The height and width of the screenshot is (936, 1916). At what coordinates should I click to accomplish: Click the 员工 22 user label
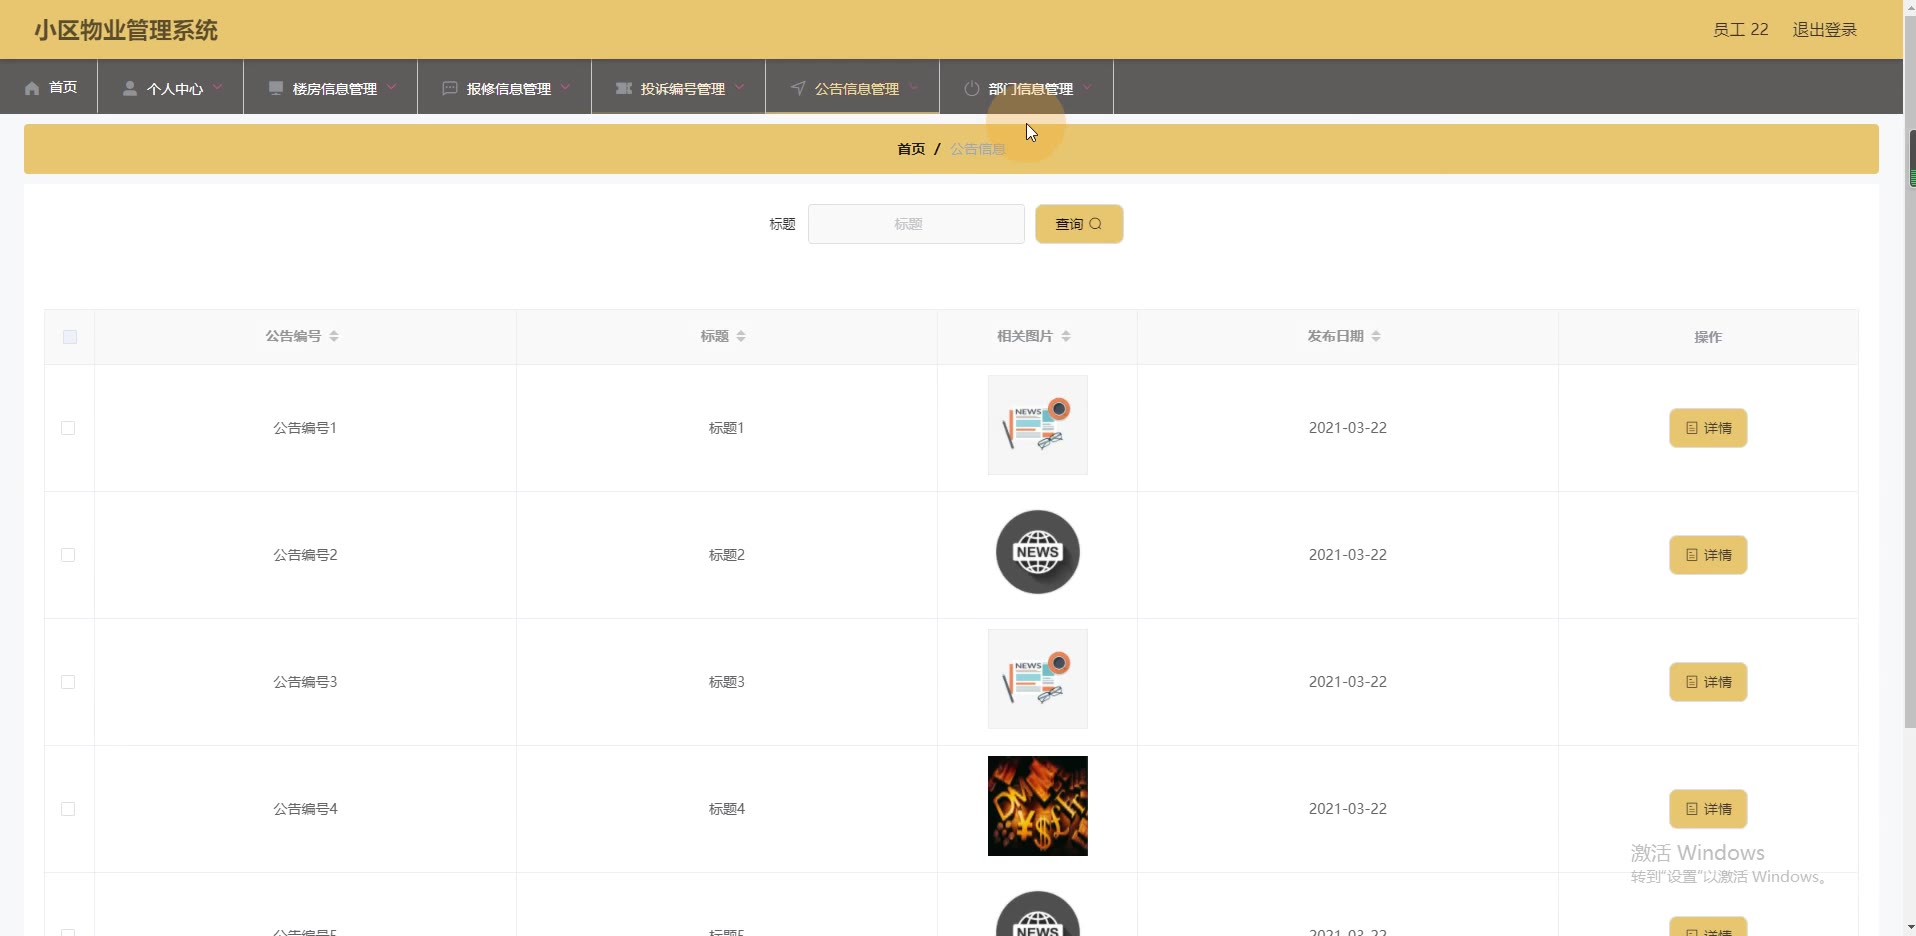pos(1740,30)
